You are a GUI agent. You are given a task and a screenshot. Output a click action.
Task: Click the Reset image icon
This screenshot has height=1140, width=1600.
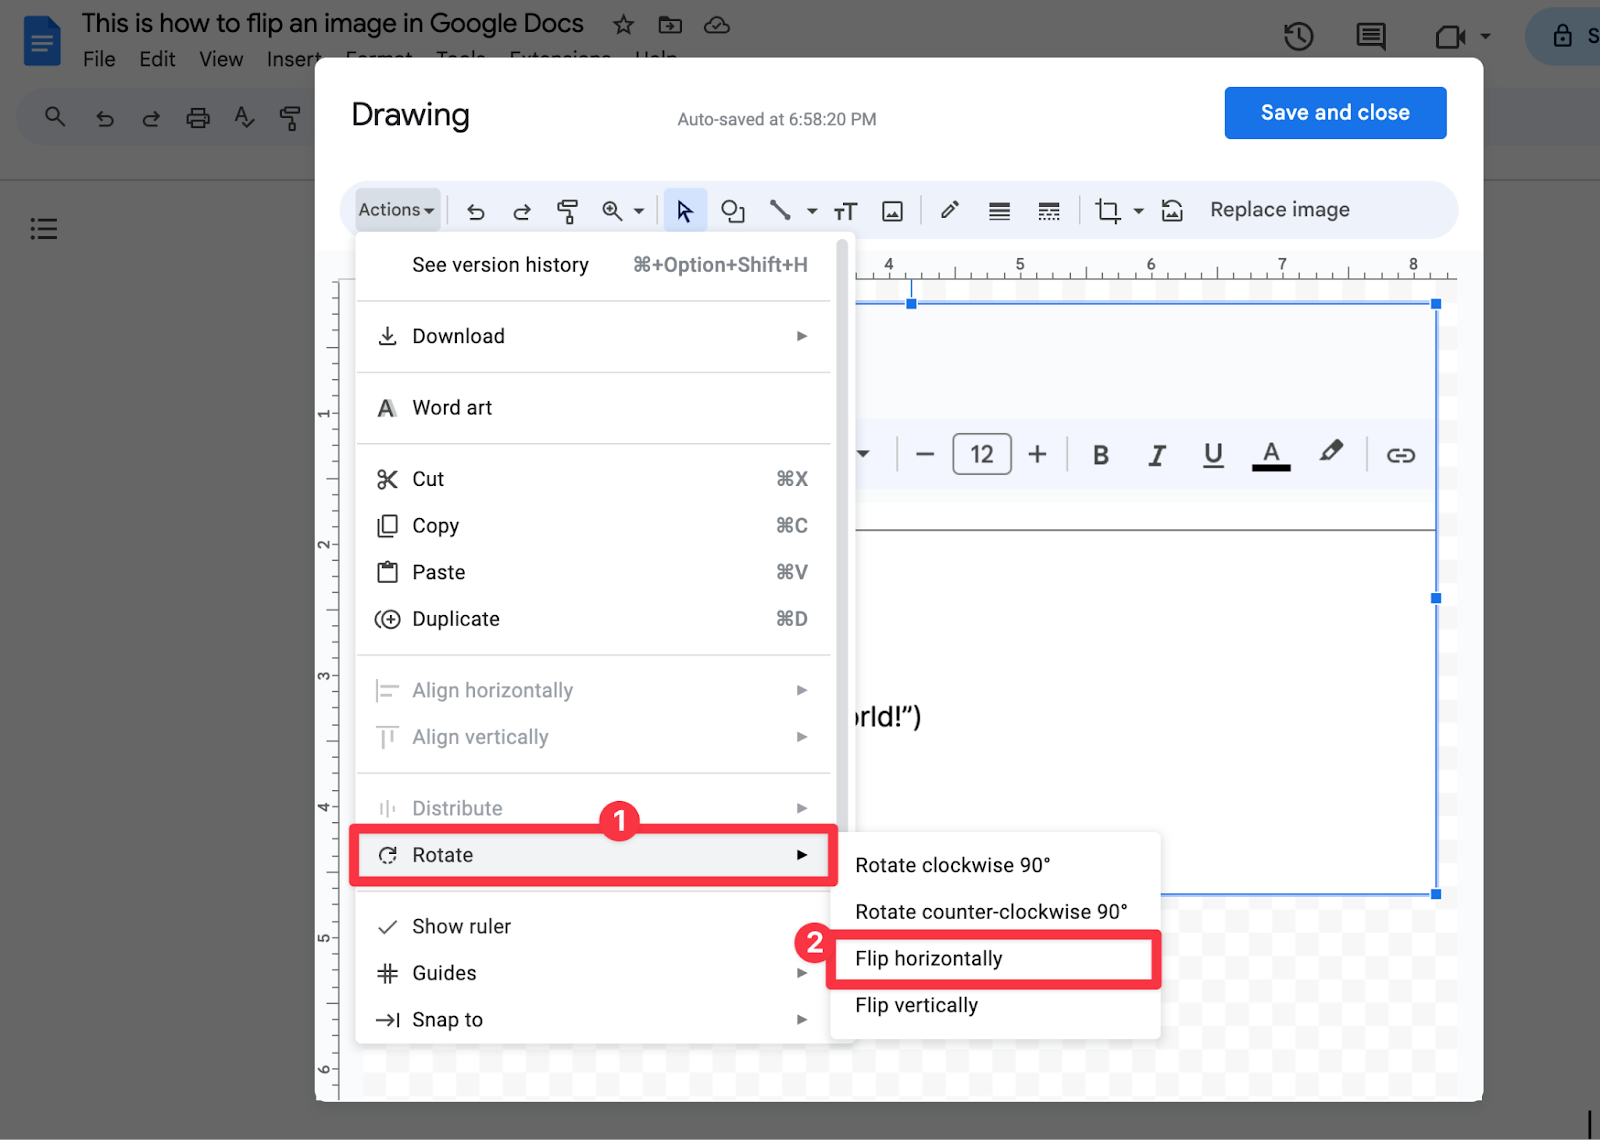coord(1172,211)
